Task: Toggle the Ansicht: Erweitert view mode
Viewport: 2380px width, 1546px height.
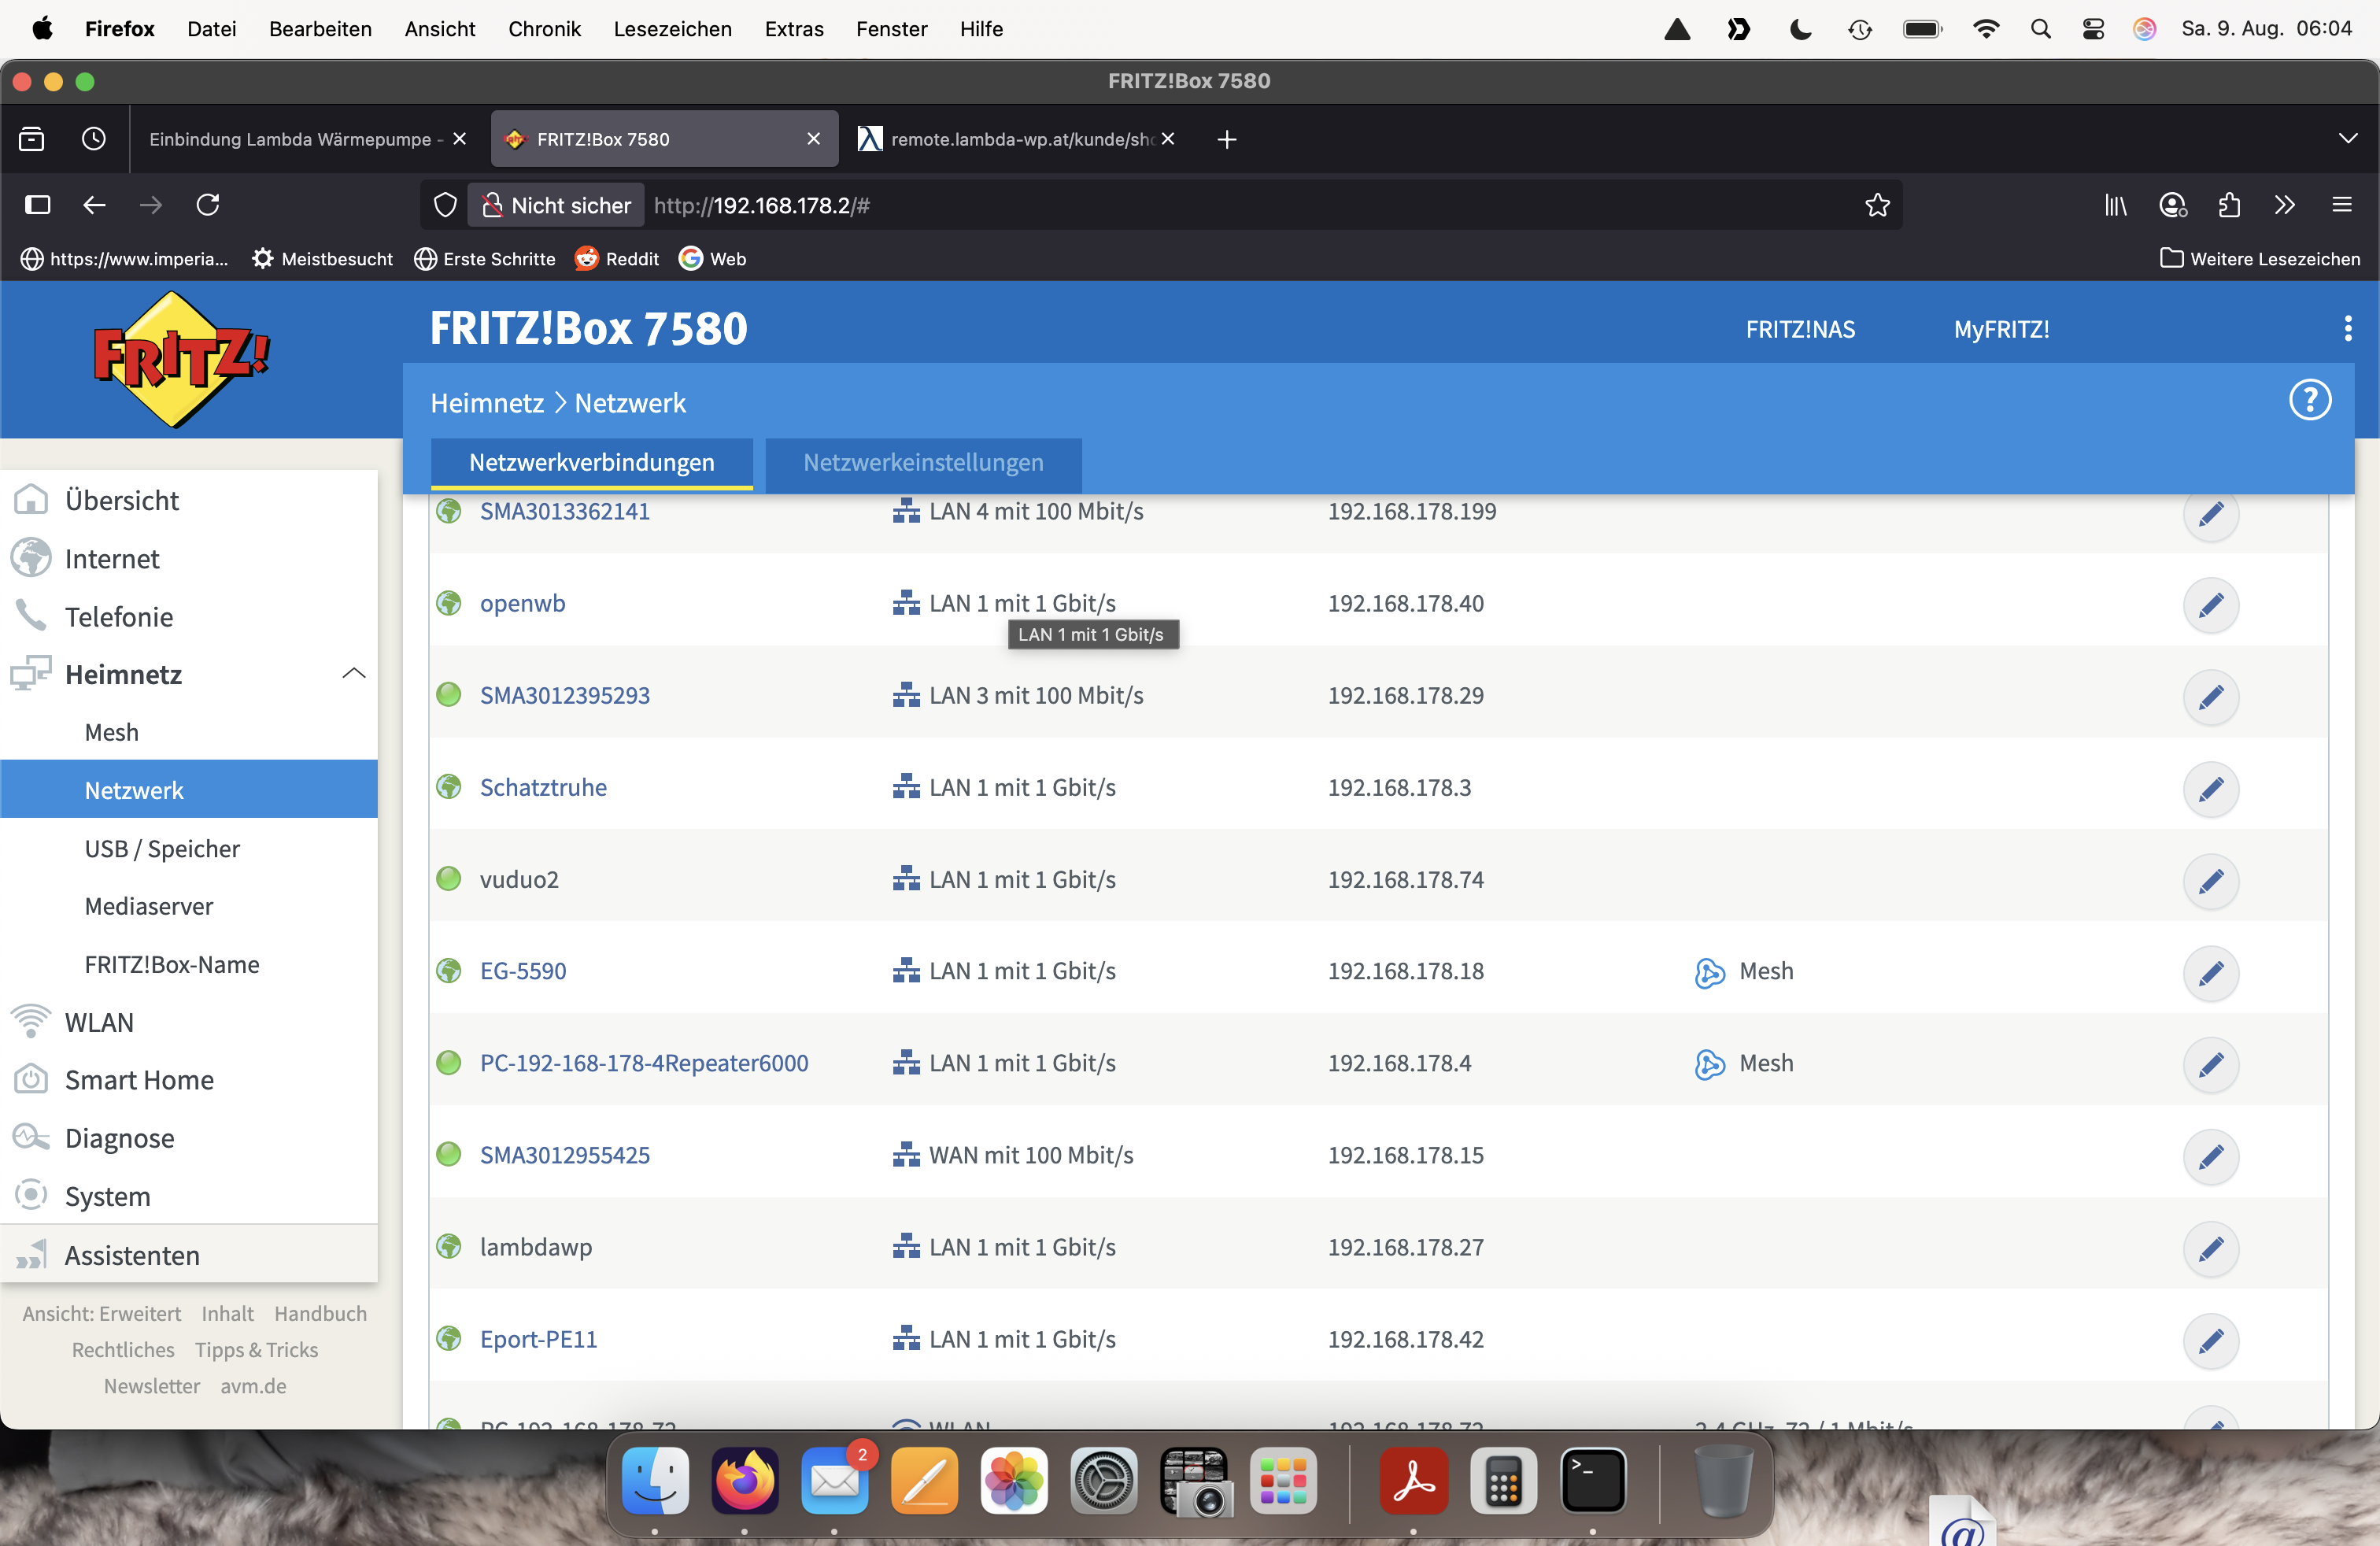Action: (102, 1313)
